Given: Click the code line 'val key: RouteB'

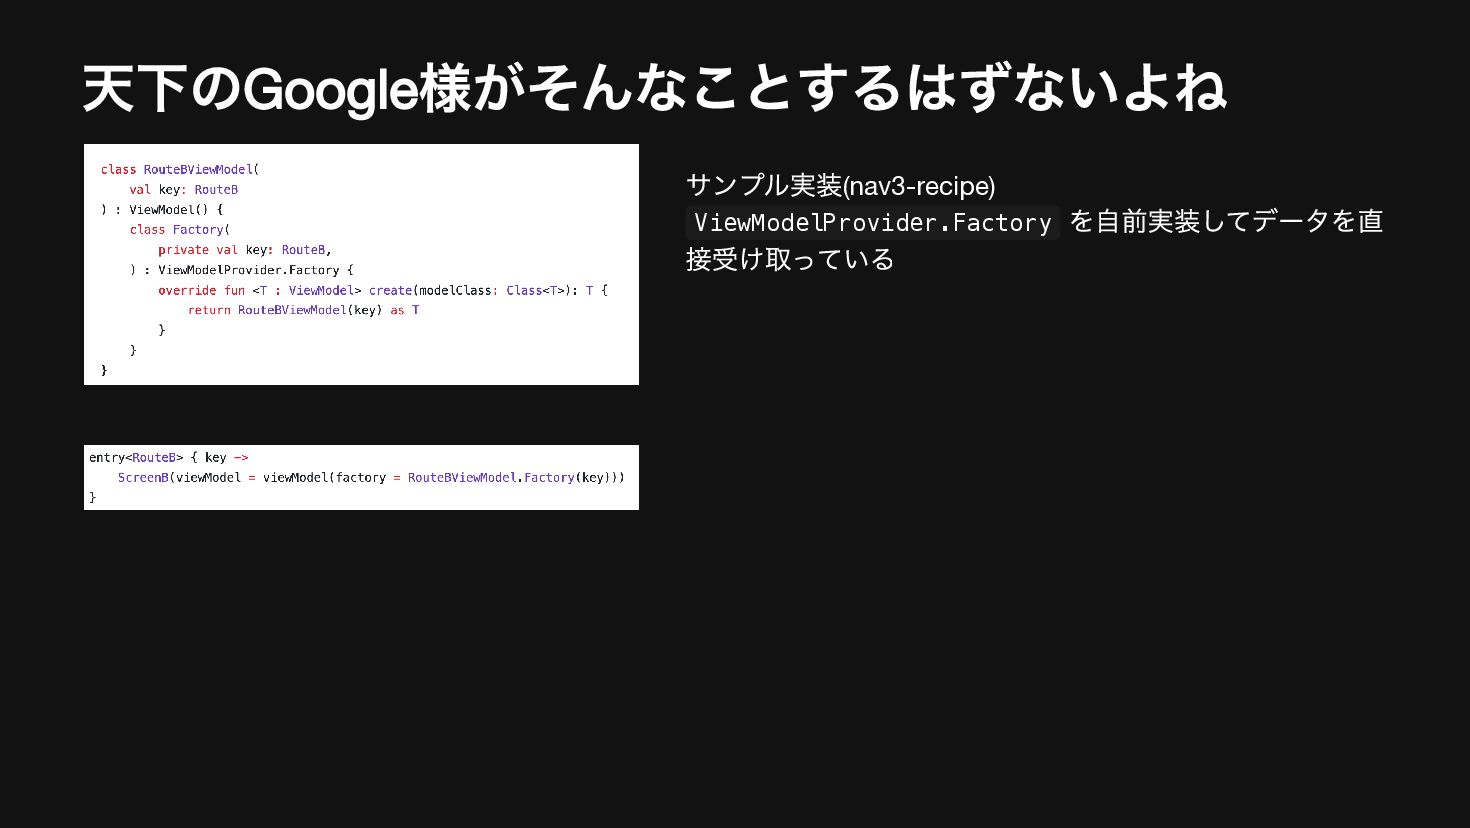Looking at the screenshot, I should (183, 189).
